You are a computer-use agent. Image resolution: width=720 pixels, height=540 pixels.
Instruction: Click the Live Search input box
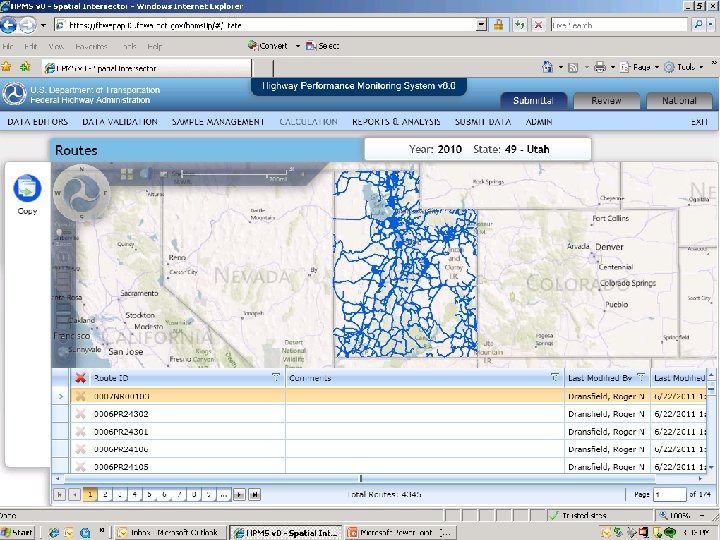pyautogui.click(x=619, y=25)
